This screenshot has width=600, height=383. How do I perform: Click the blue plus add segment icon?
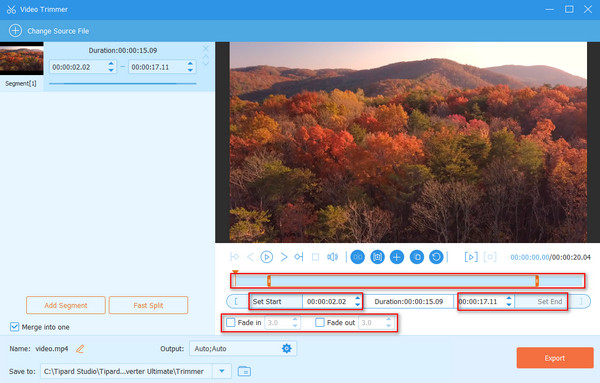(x=397, y=257)
